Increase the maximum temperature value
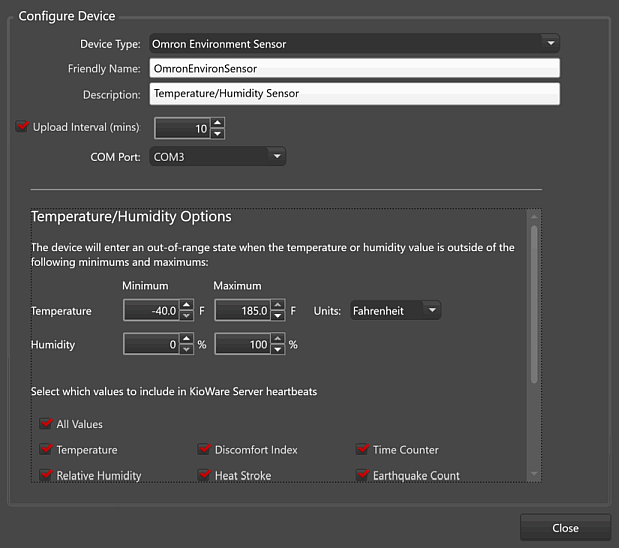Viewport: 619px width, 548px height. 278,304
